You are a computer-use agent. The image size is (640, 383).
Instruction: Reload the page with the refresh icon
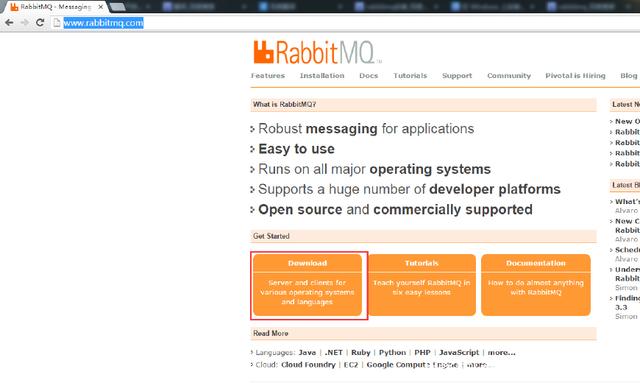[x=40, y=23]
